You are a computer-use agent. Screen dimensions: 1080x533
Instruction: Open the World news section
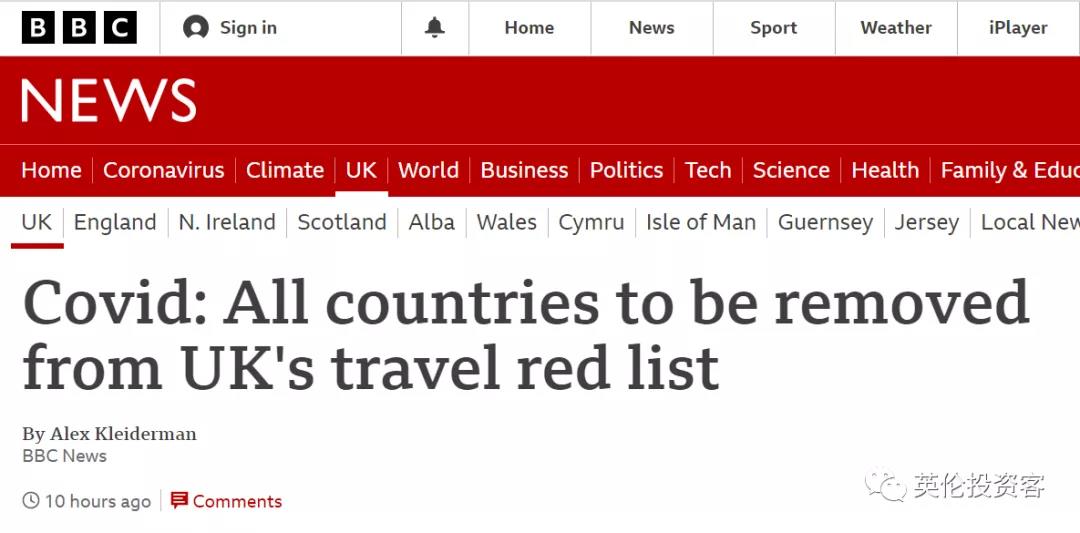tap(428, 170)
